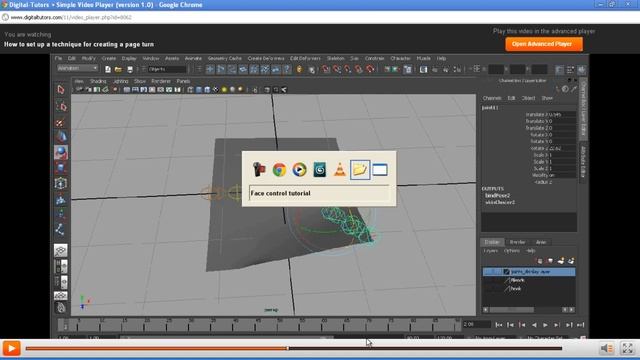The width and height of the screenshot is (640, 360).
Task: Open the Modify menu in Maya
Action: pyautogui.click(x=89, y=58)
